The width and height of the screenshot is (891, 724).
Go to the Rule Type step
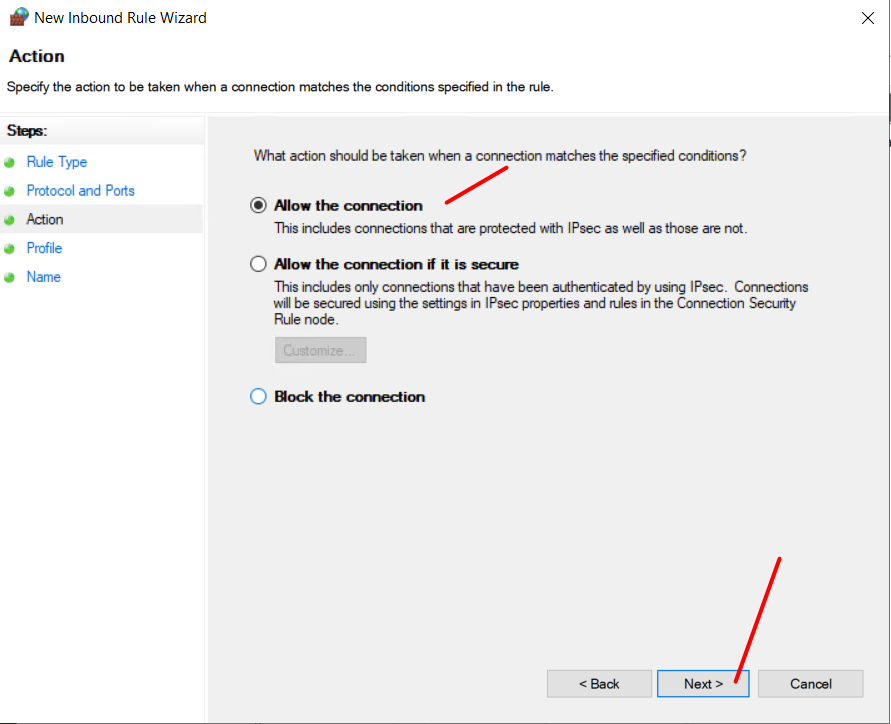(x=57, y=162)
